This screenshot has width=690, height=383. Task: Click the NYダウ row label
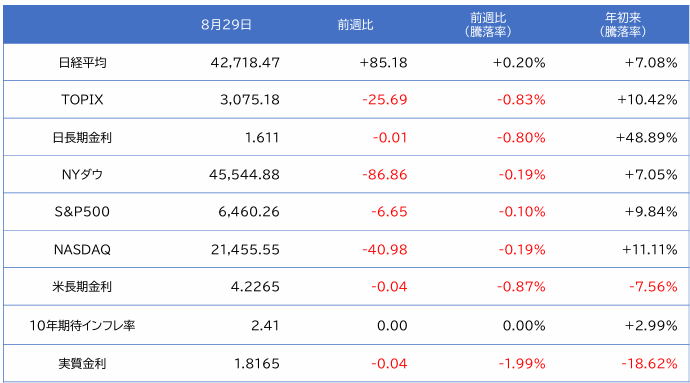pyautogui.click(x=82, y=175)
